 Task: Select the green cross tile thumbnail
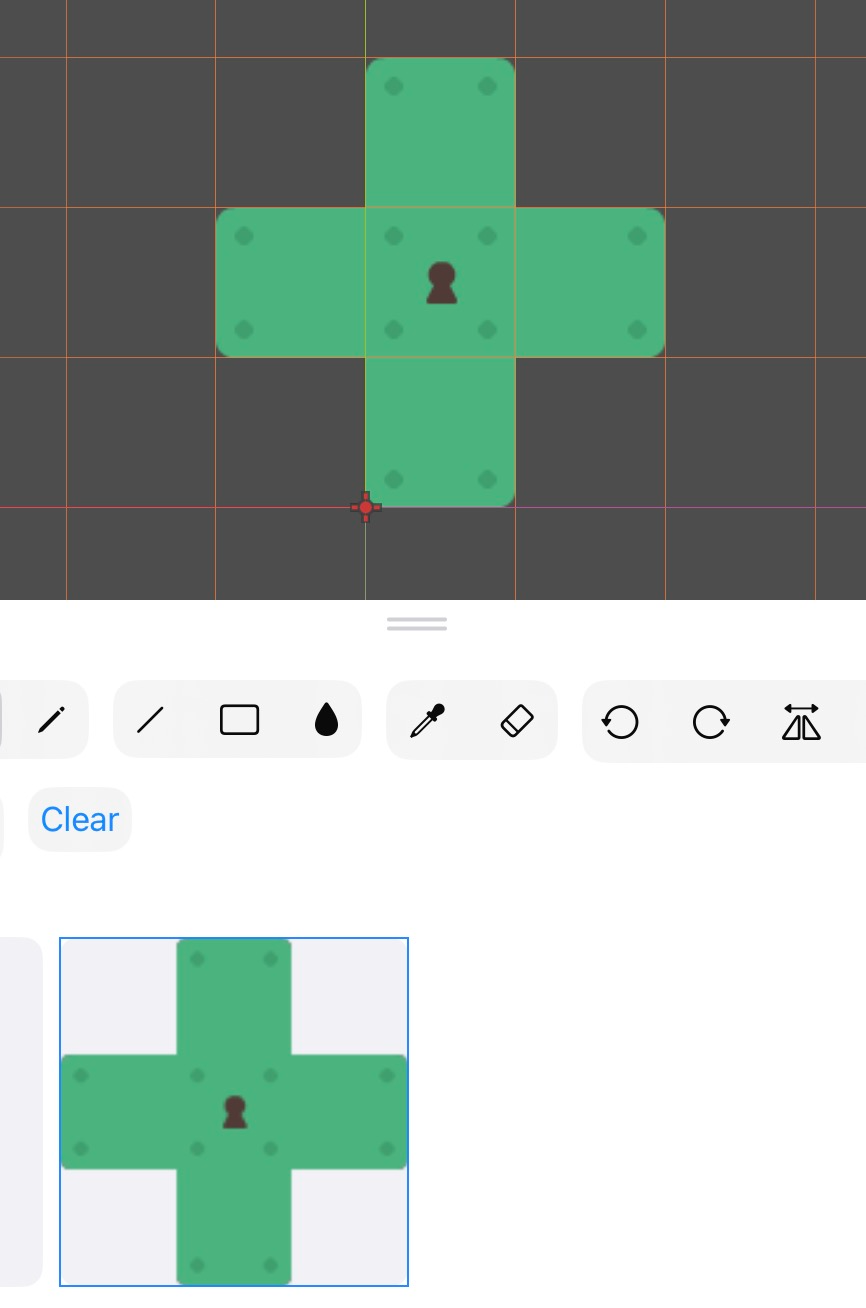pos(234,1112)
